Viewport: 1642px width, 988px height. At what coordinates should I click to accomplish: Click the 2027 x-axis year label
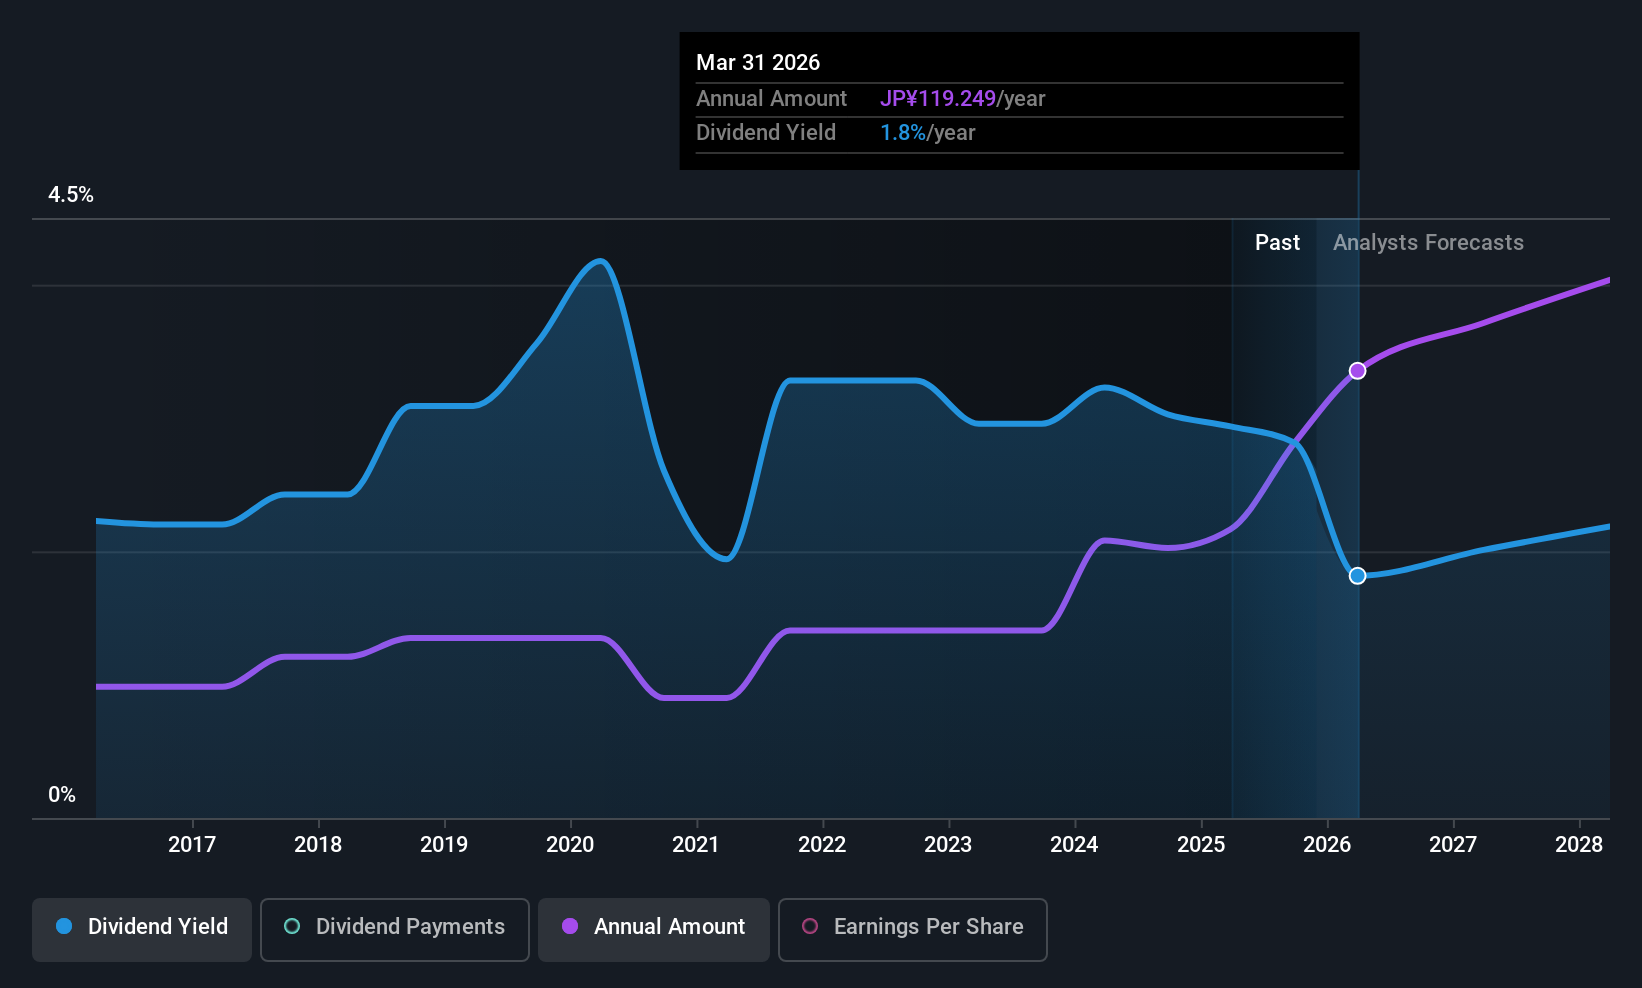[x=1453, y=845]
